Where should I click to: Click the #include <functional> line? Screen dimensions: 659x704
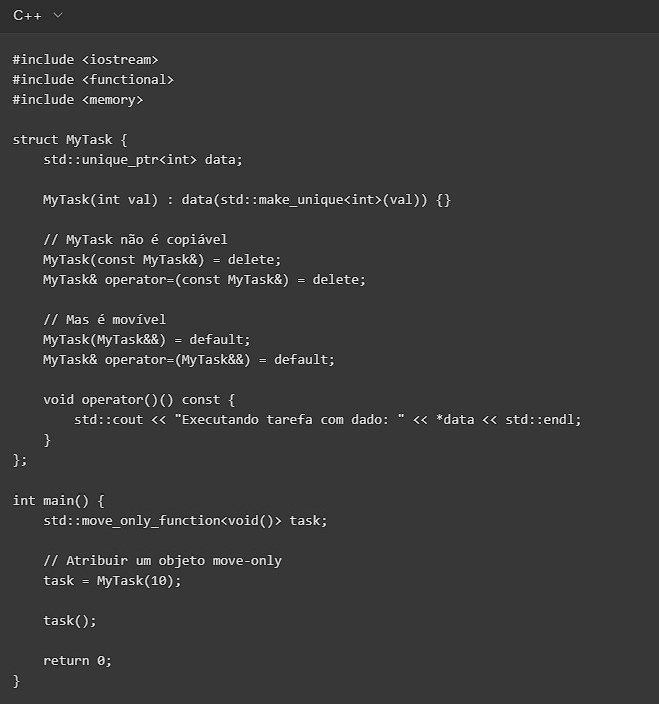93,79
